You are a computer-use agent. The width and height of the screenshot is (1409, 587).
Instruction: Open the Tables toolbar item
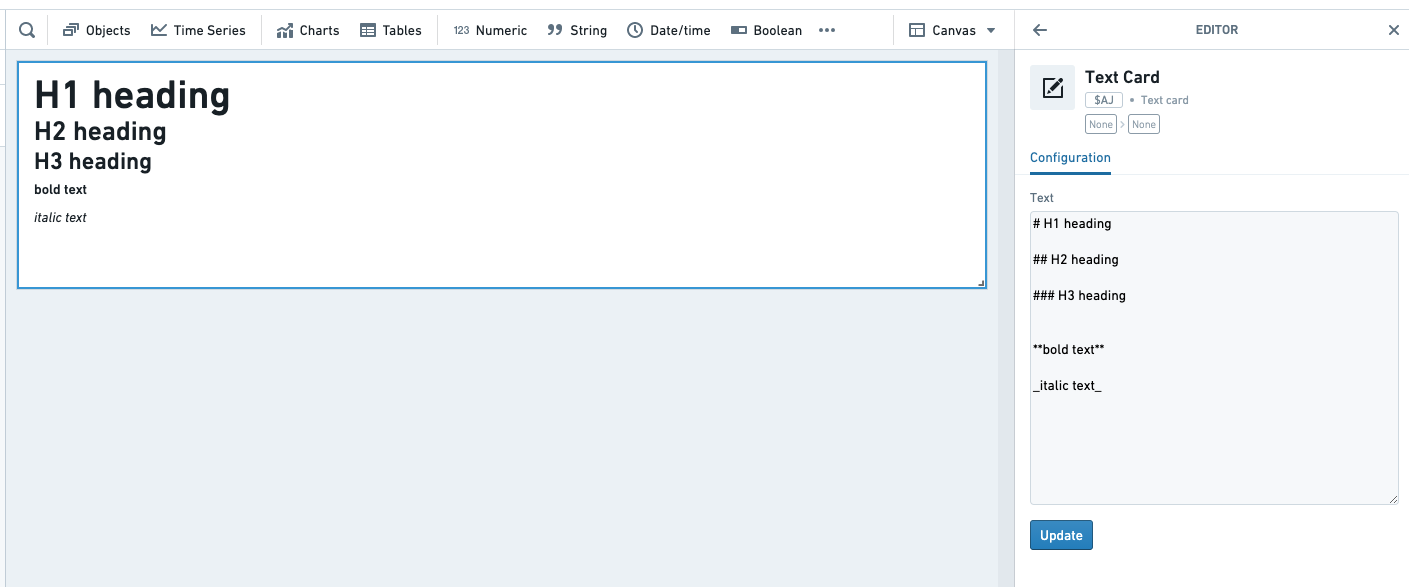point(391,30)
